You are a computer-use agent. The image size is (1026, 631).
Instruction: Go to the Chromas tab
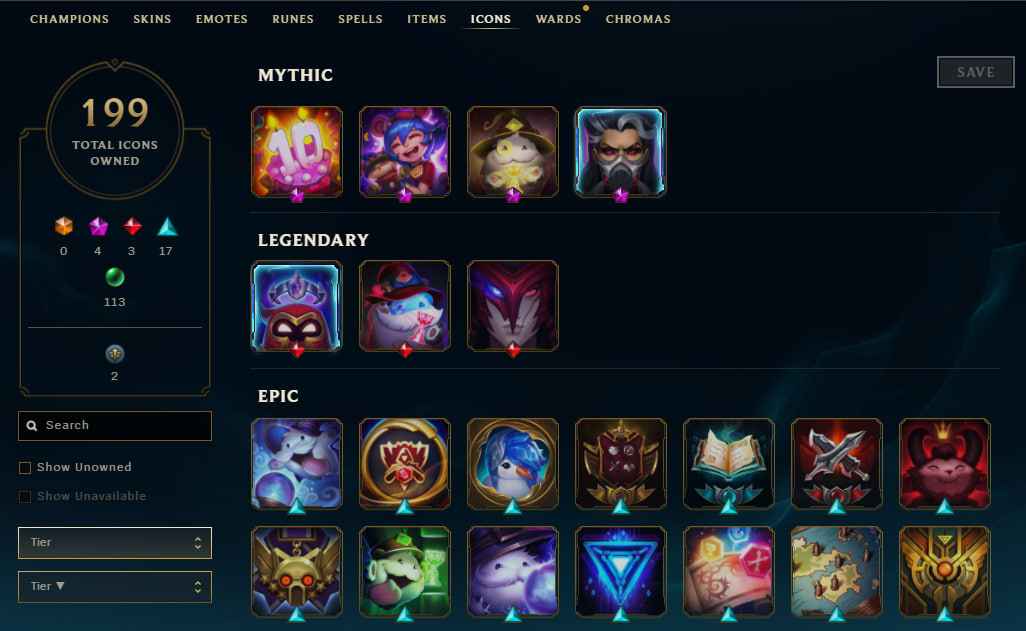pos(638,19)
